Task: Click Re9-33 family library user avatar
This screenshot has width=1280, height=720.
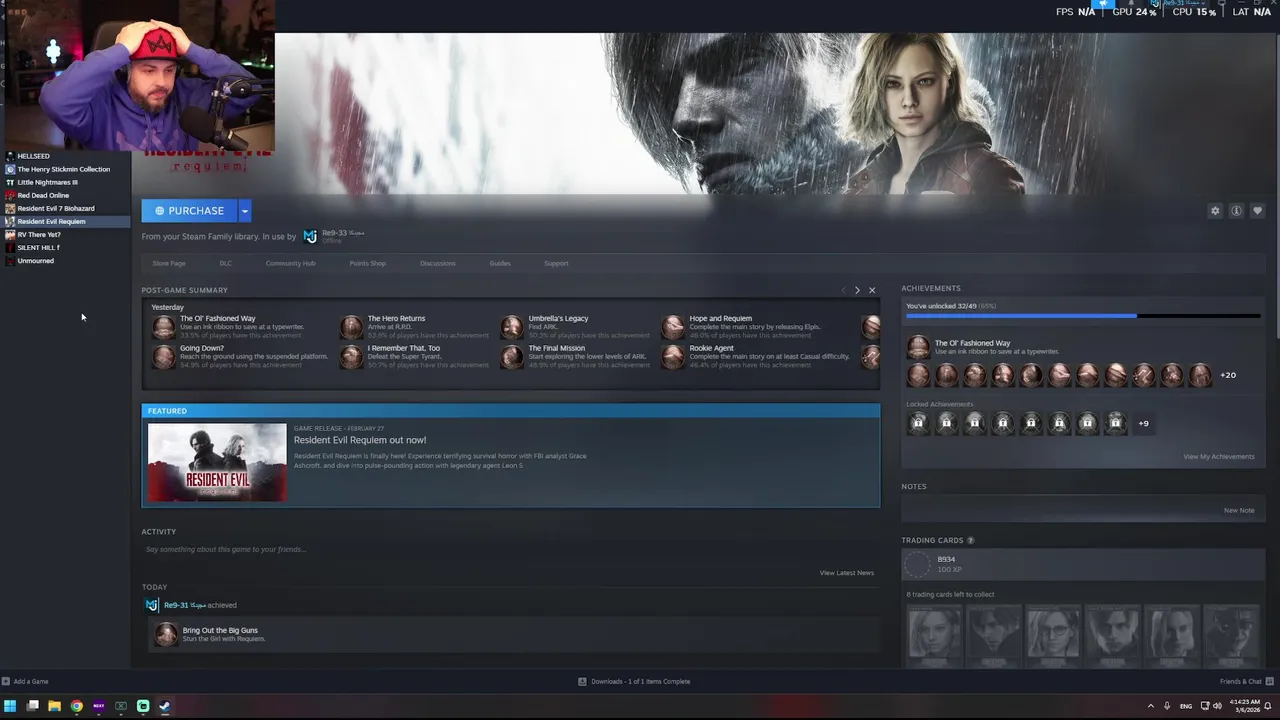Action: pos(310,236)
